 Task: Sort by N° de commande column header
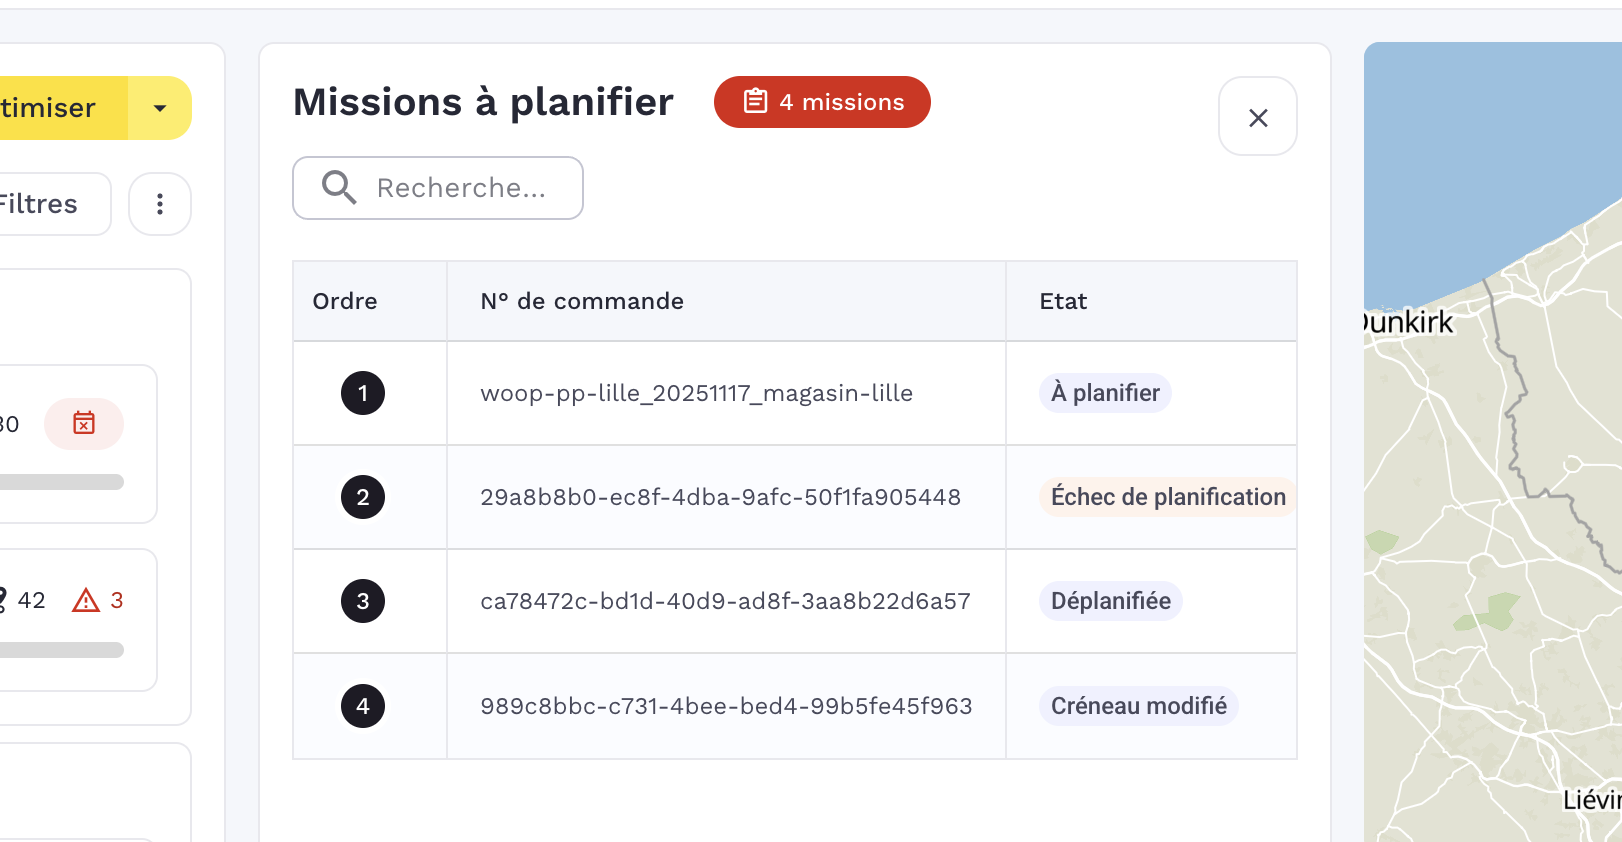pyautogui.click(x=582, y=301)
